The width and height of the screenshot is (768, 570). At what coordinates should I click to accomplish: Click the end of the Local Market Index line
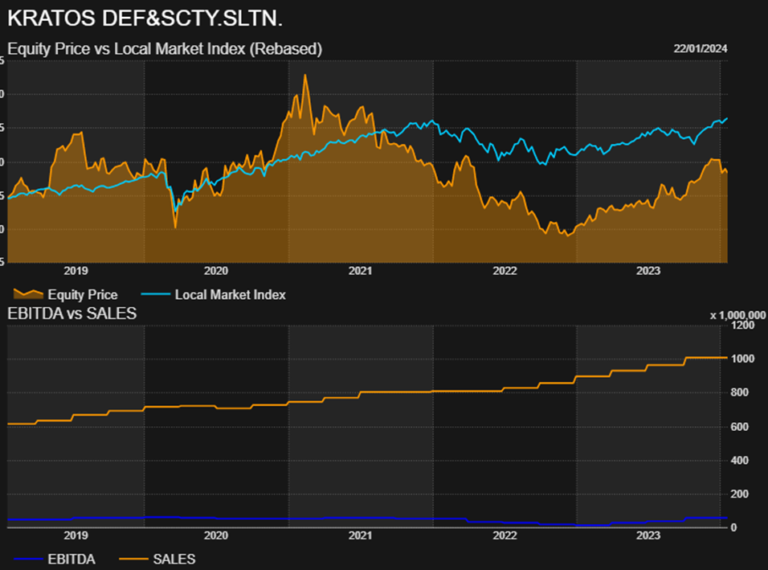[727, 119]
